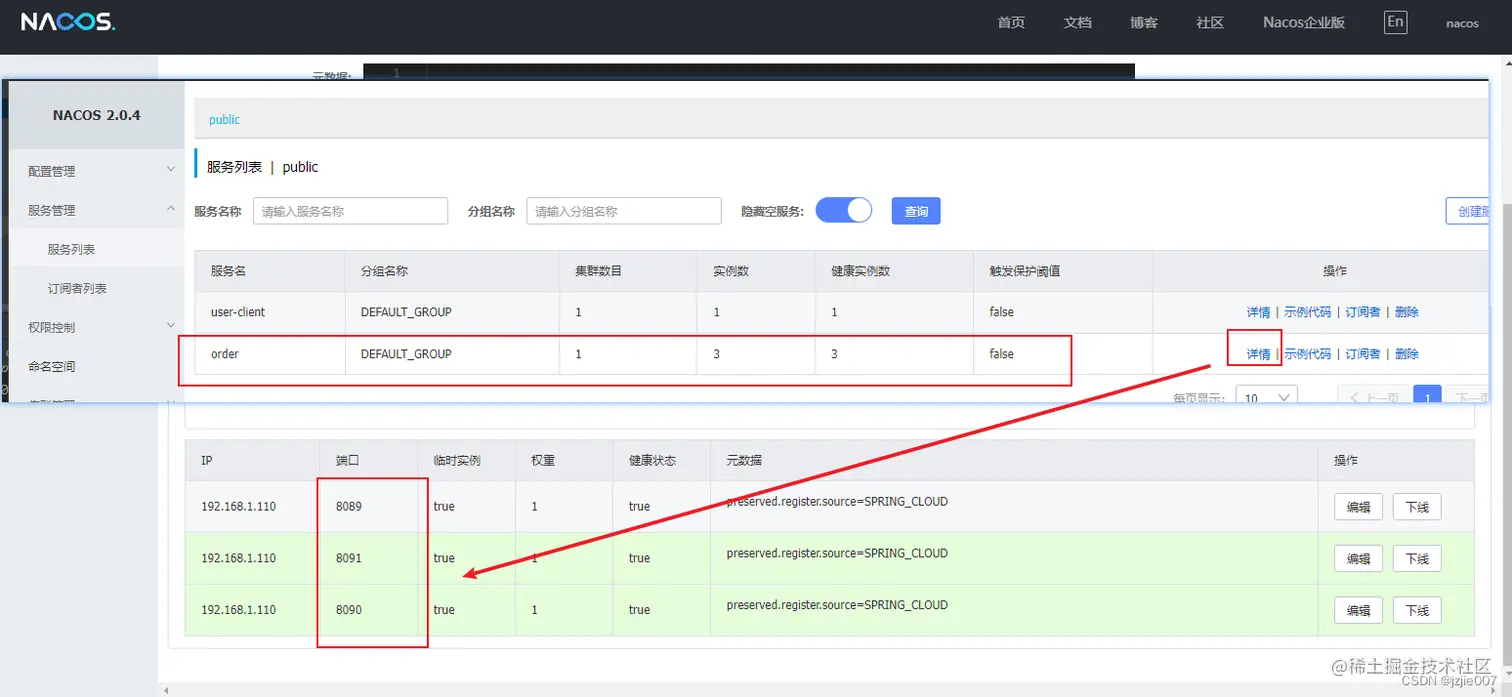Screen dimensions: 1512x697
Task: Click 编辑 for instance port 8090
Action: (1358, 610)
